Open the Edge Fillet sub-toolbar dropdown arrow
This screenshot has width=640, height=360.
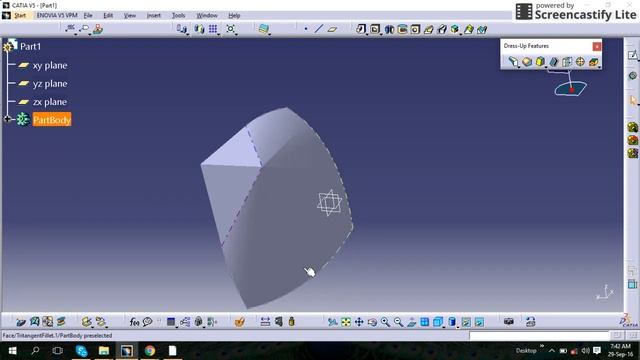click(x=519, y=67)
